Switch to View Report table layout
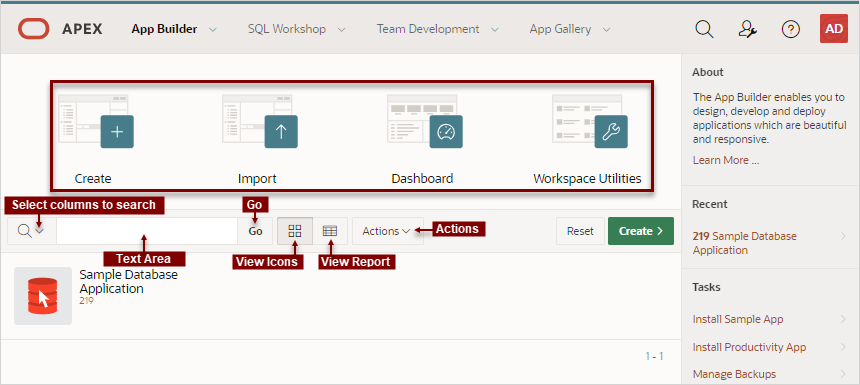Viewport: 860px width, 385px height. pos(330,231)
